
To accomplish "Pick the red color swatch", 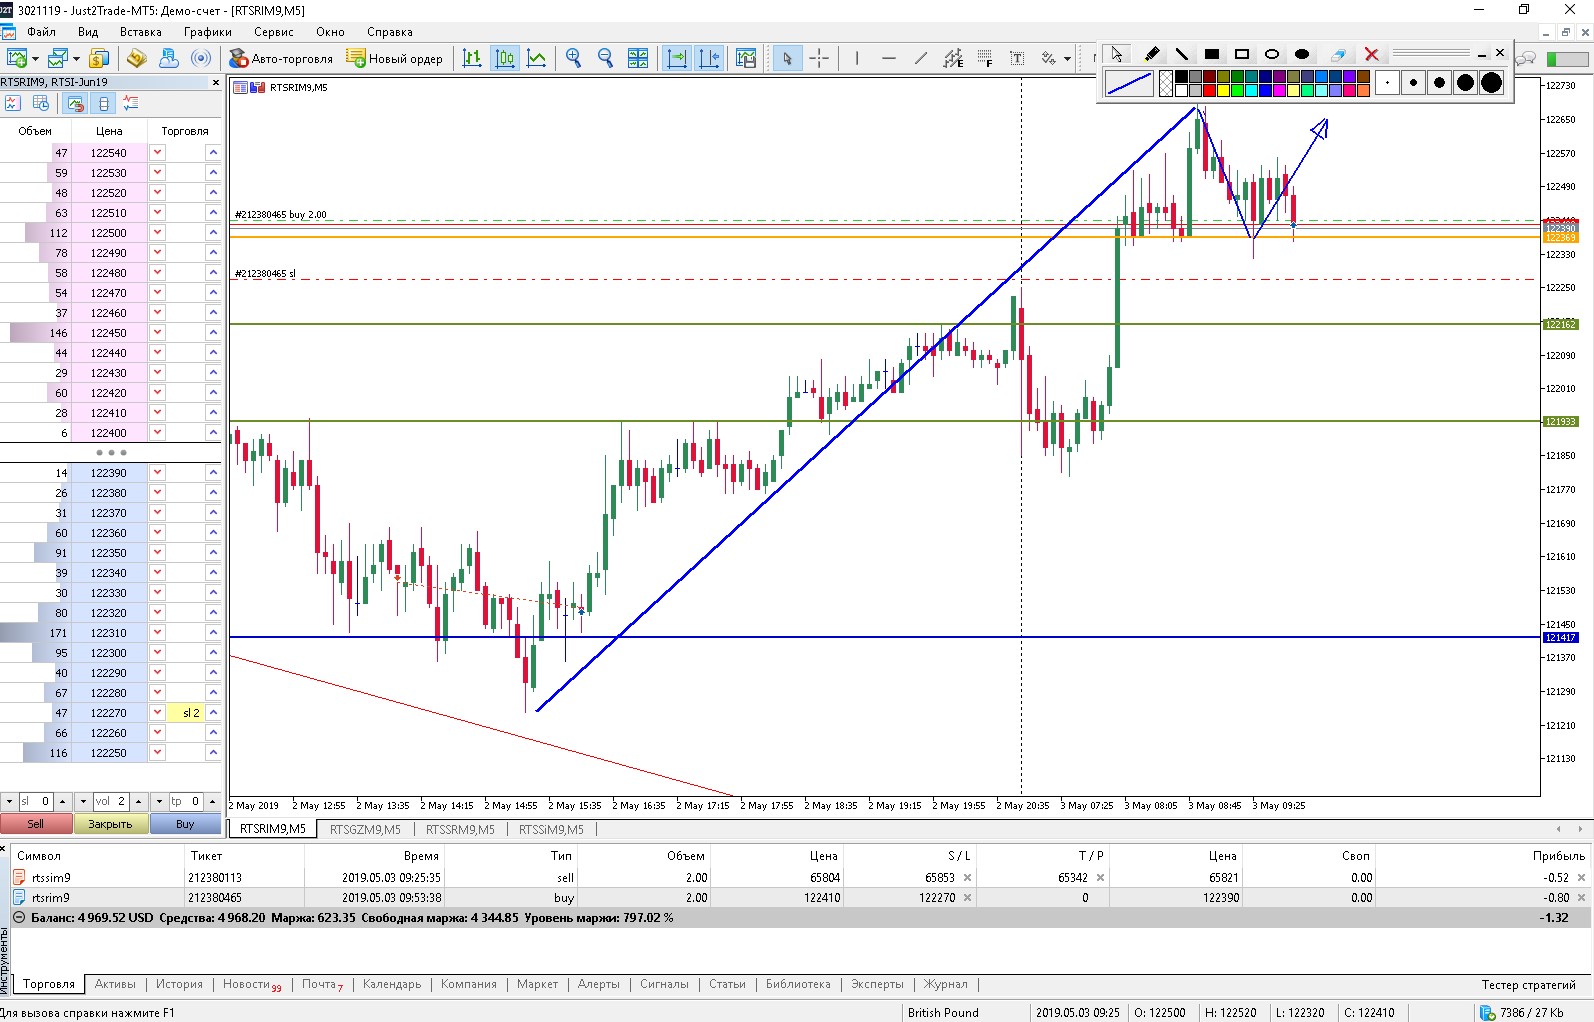I will tap(1209, 91).
